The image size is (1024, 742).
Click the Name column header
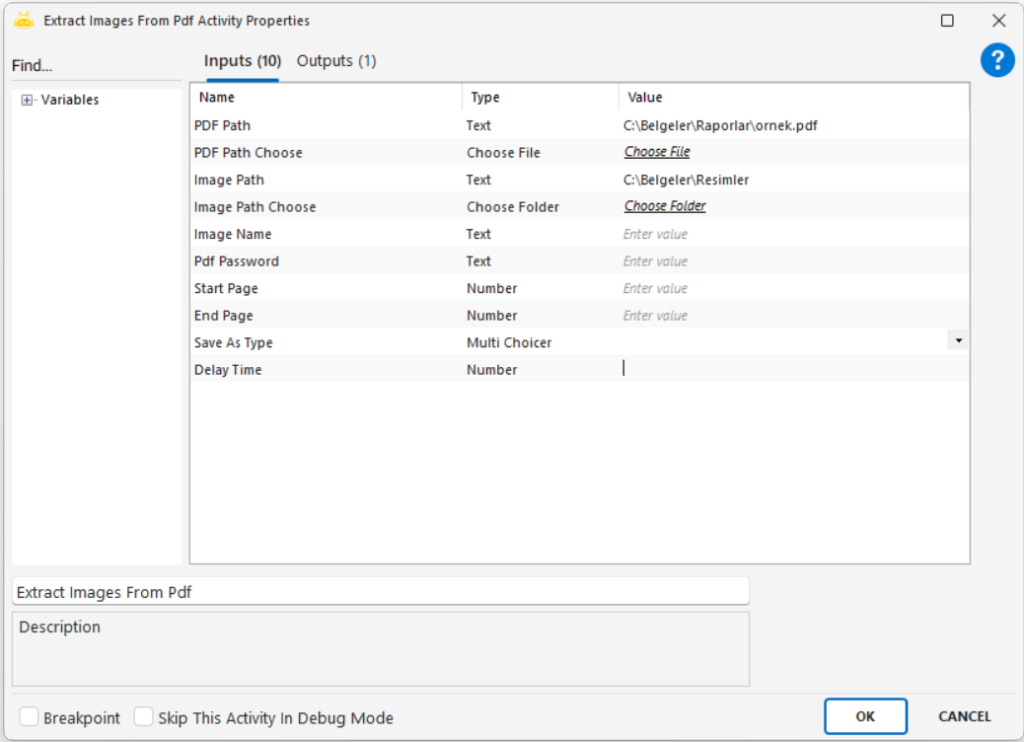point(217,97)
